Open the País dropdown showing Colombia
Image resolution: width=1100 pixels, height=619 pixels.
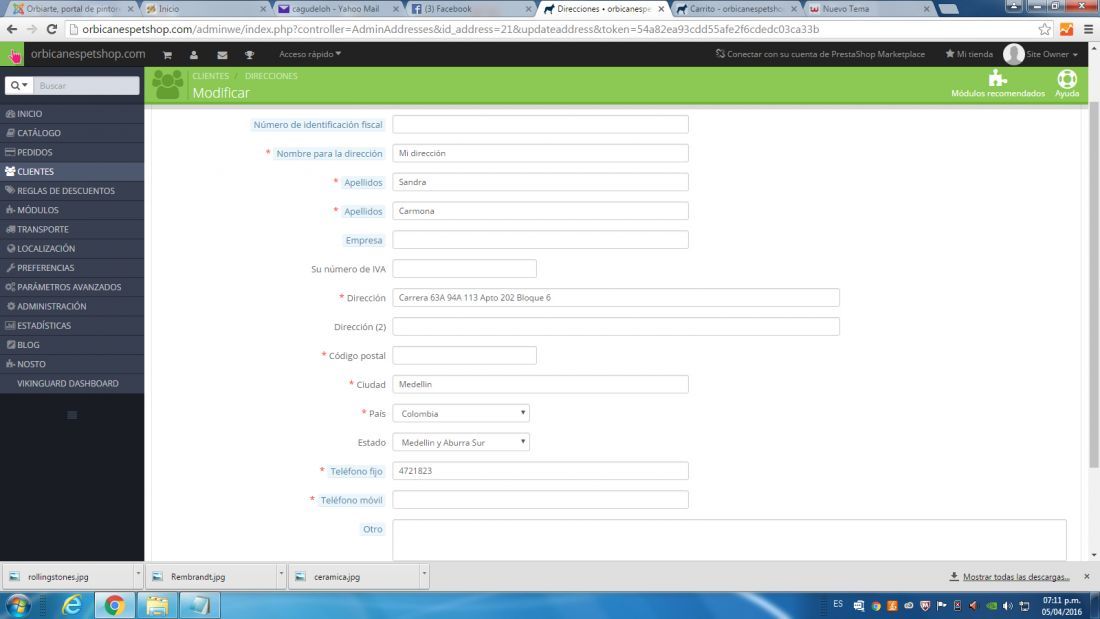pyautogui.click(x=461, y=413)
